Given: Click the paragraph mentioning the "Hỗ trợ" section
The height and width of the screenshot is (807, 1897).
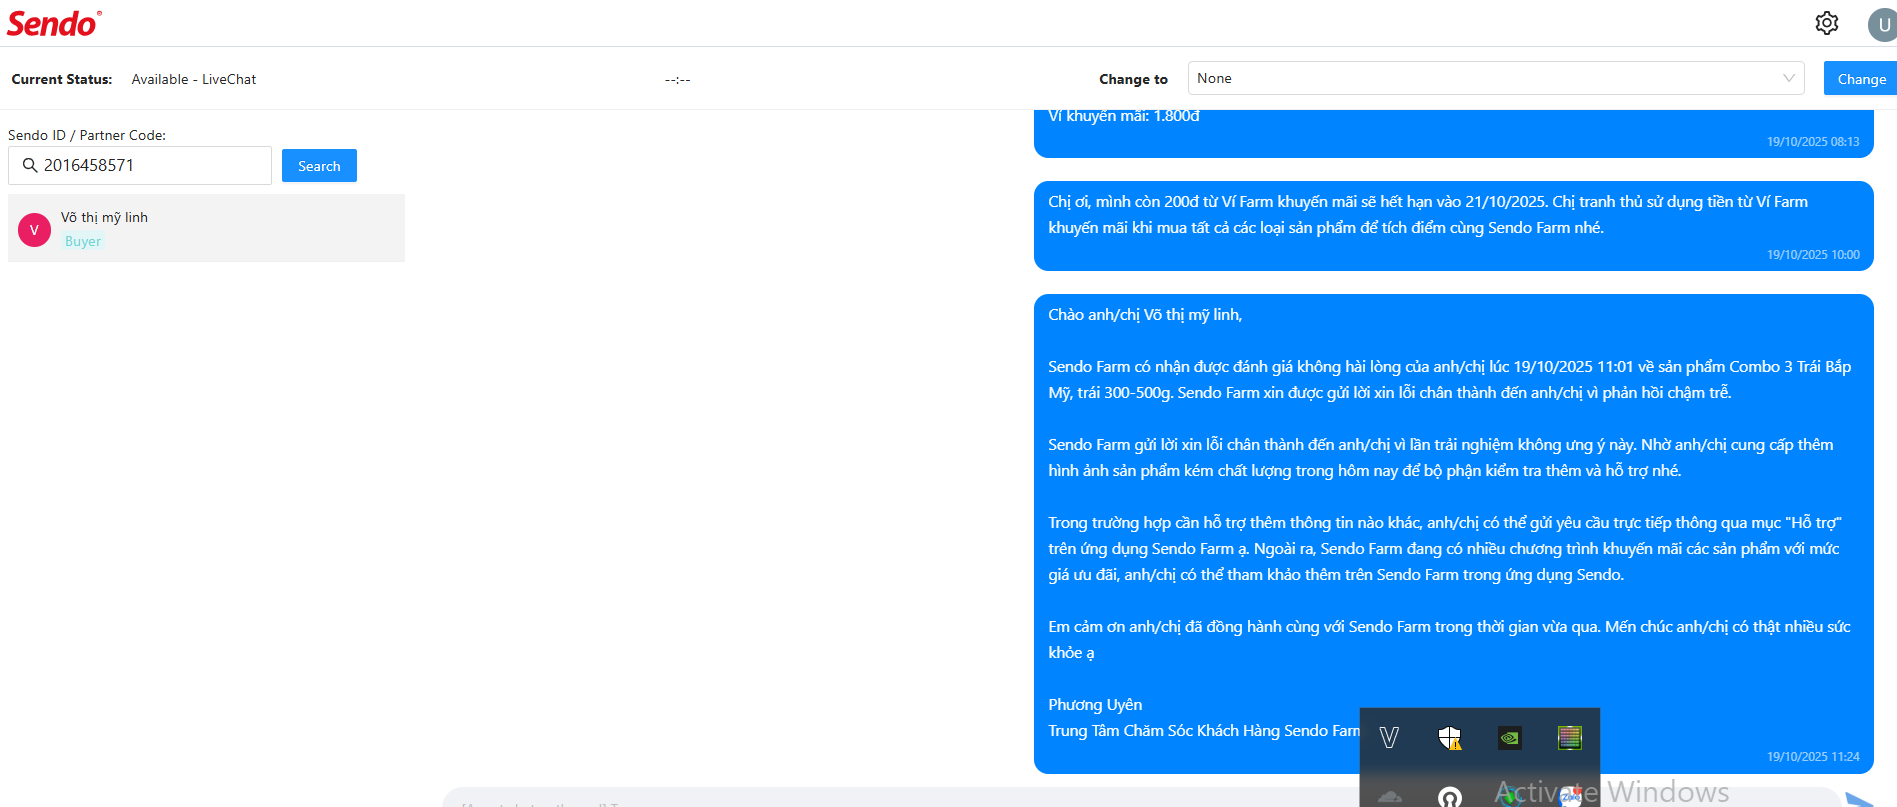Looking at the screenshot, I should coord(1445,549).
